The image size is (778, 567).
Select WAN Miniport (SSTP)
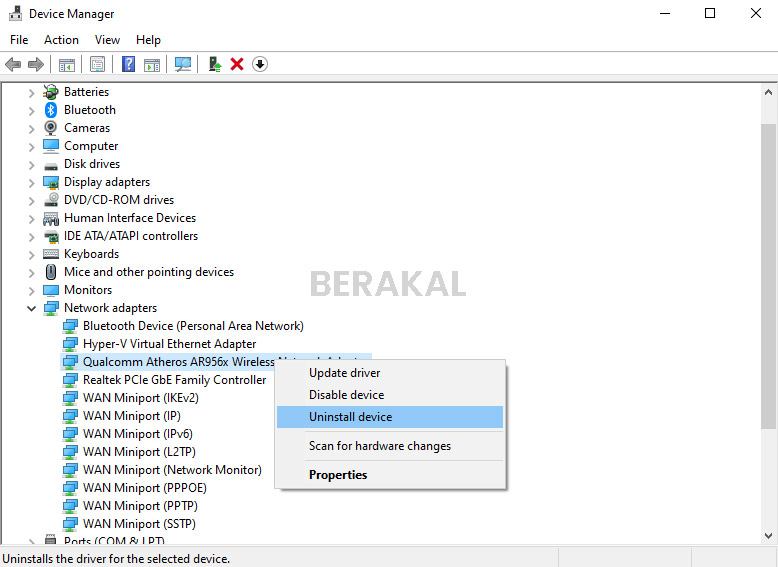pos(139,524)
